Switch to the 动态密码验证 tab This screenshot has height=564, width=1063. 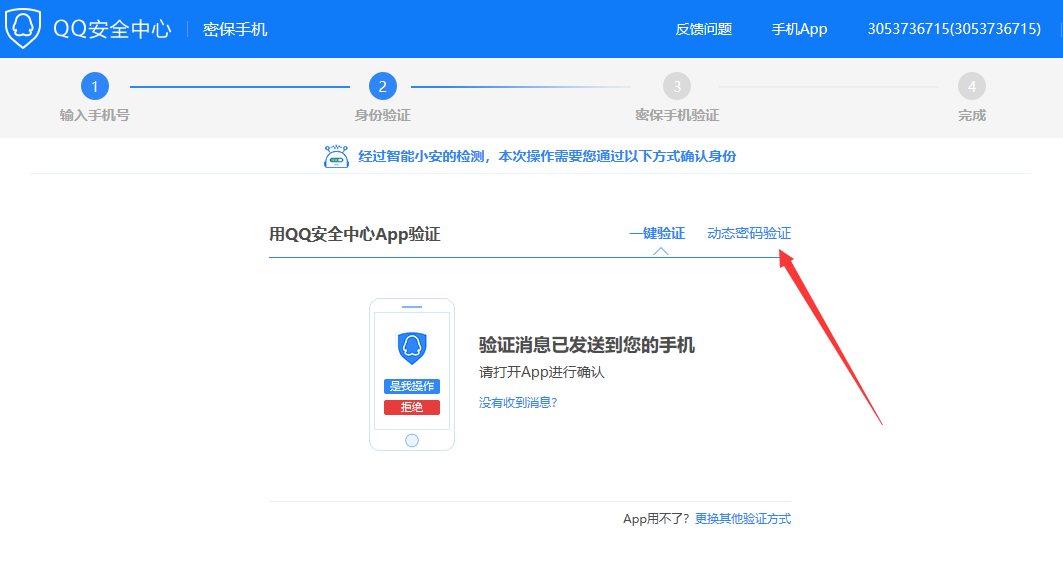[748, 233]
